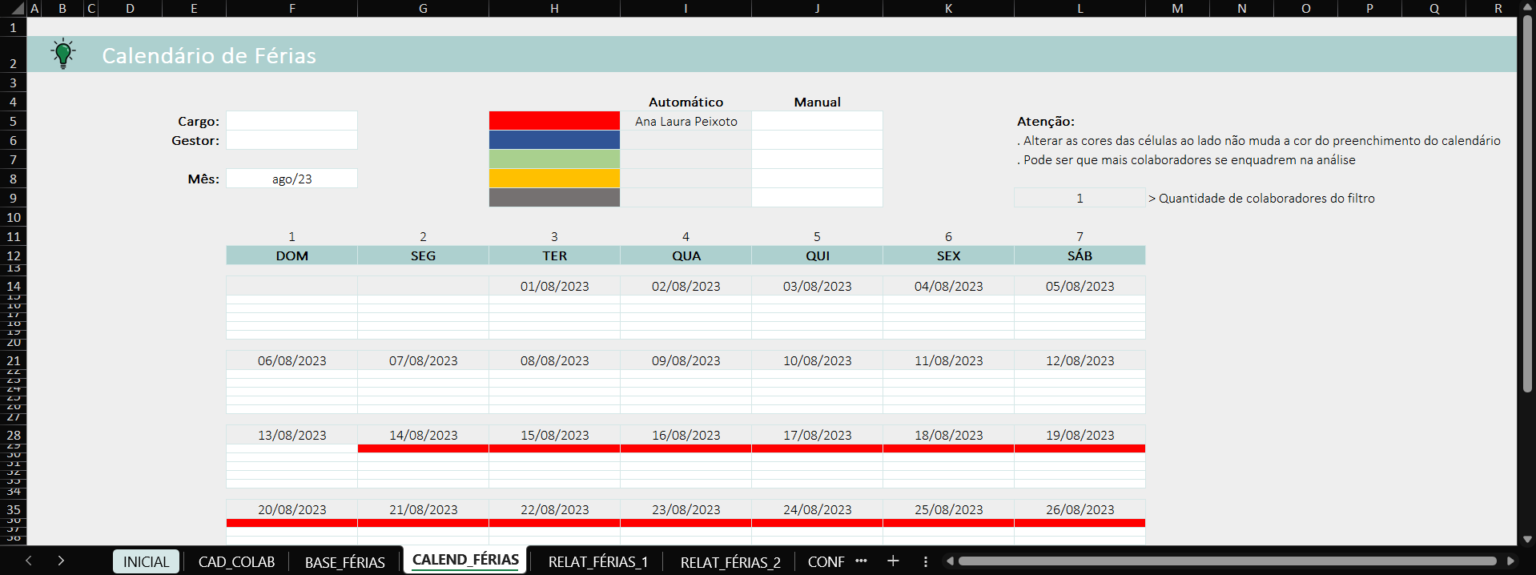Select the 26/08/2023 date cell
The height and width of the screenshot is (575, 1536).
(x=1080, y=509)
